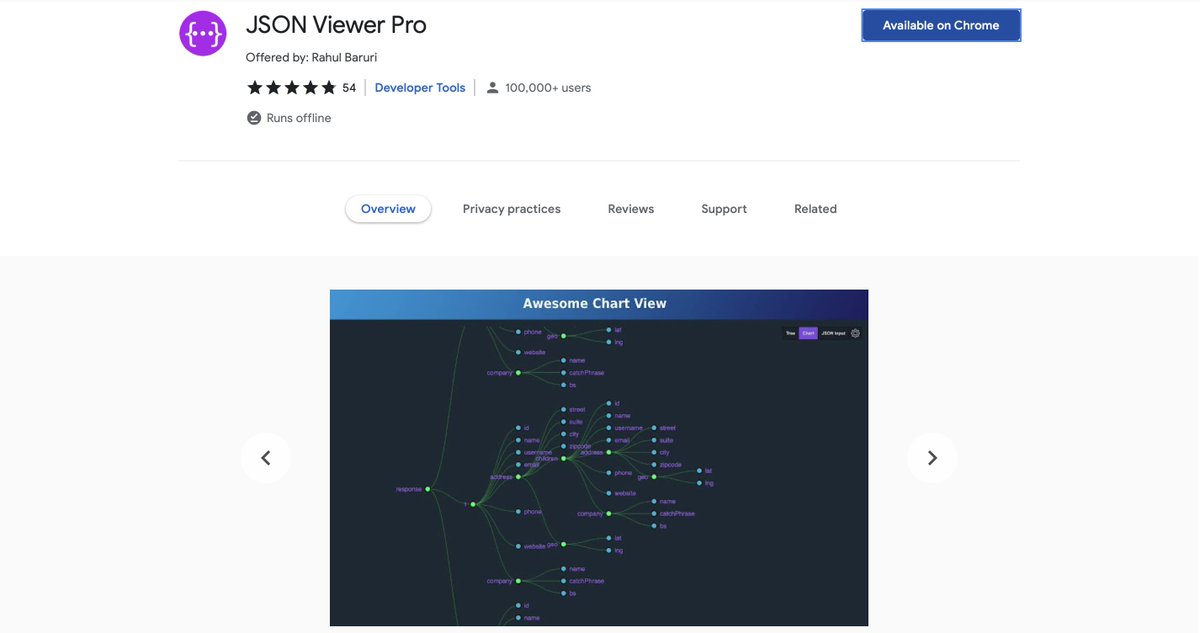
Task: Click the users count person icon
Action: [492, 87]
